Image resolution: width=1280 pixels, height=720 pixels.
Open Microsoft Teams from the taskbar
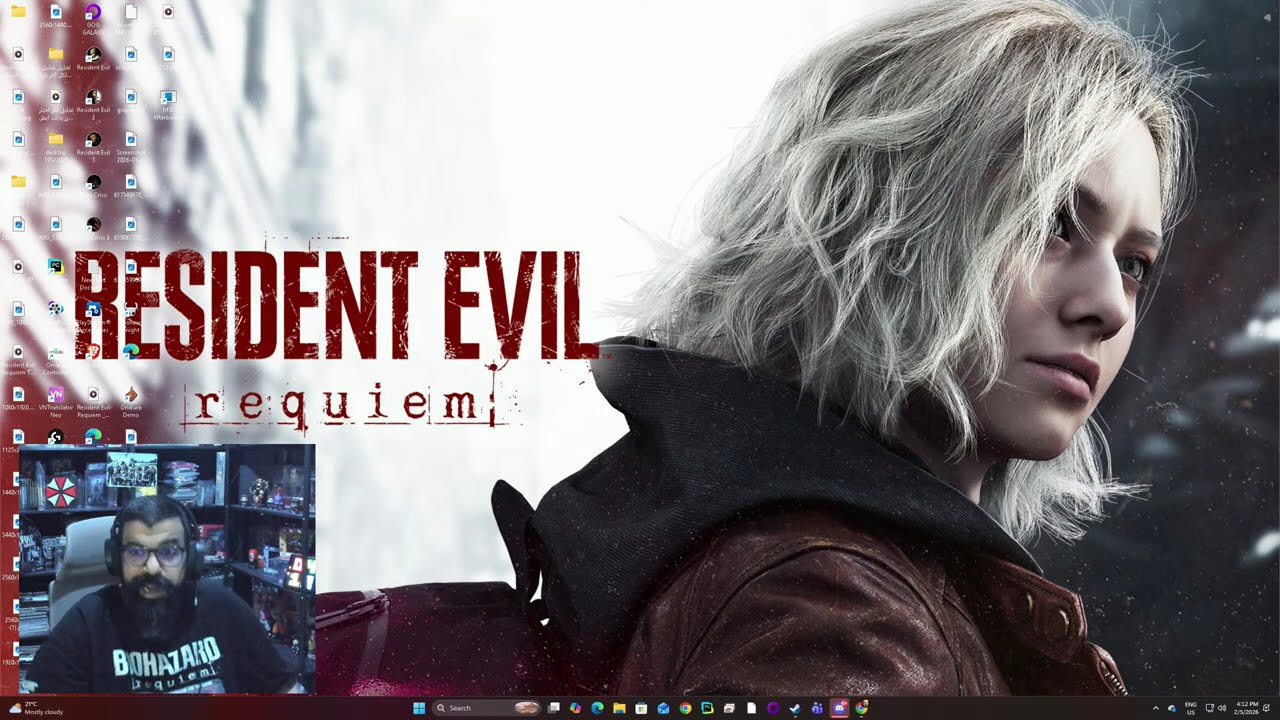click(817, 708)
